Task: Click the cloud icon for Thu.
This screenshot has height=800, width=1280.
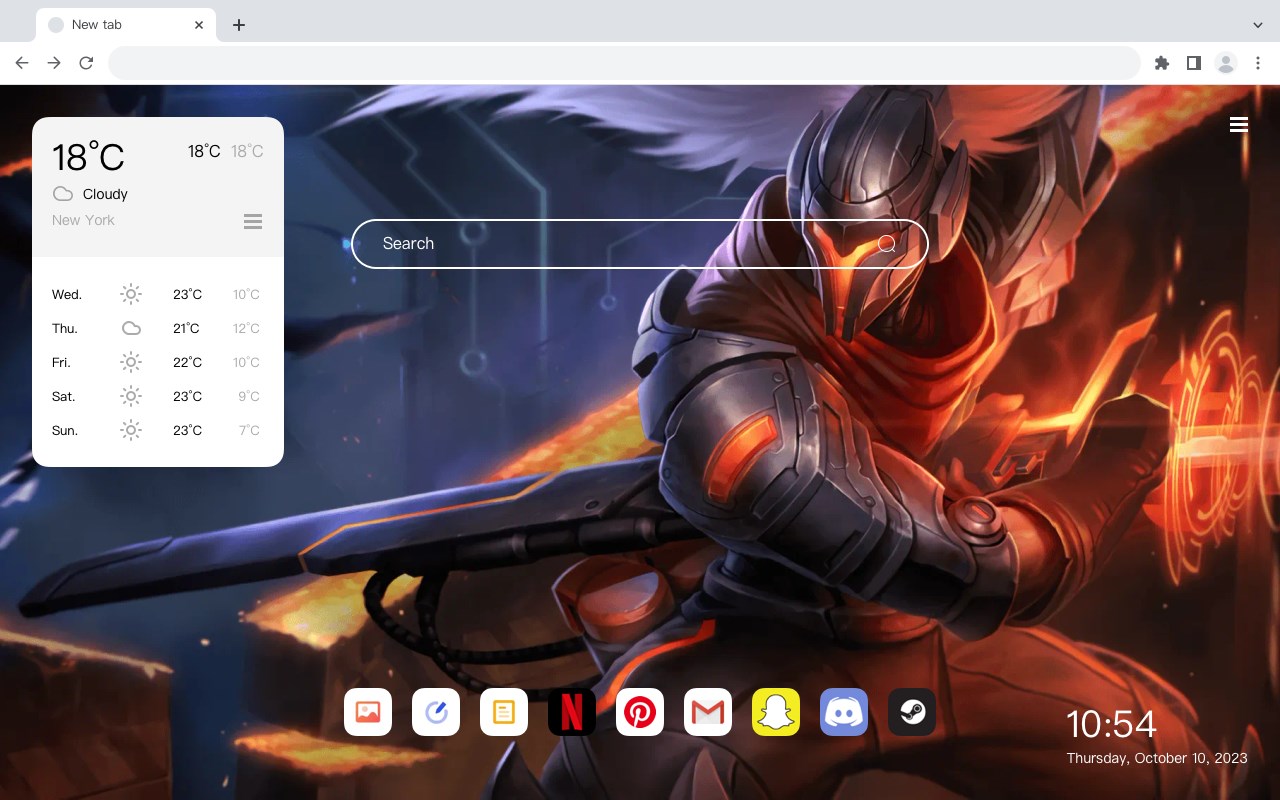Action: click(x=131, y=328)
